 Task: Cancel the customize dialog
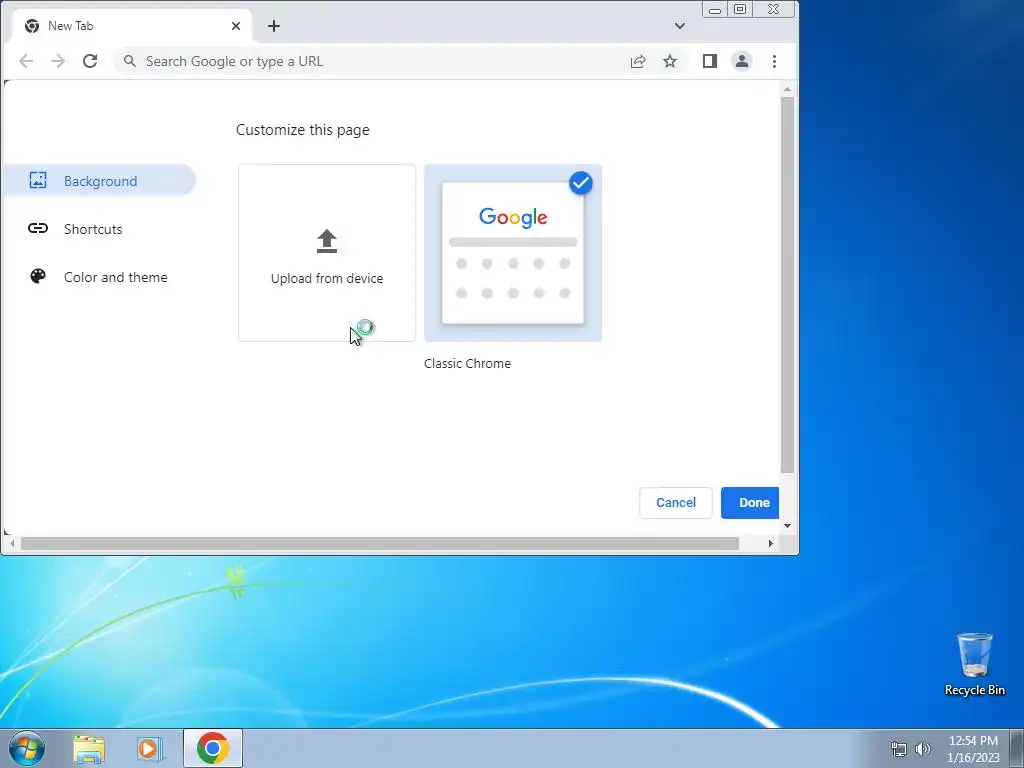[676, 503]
